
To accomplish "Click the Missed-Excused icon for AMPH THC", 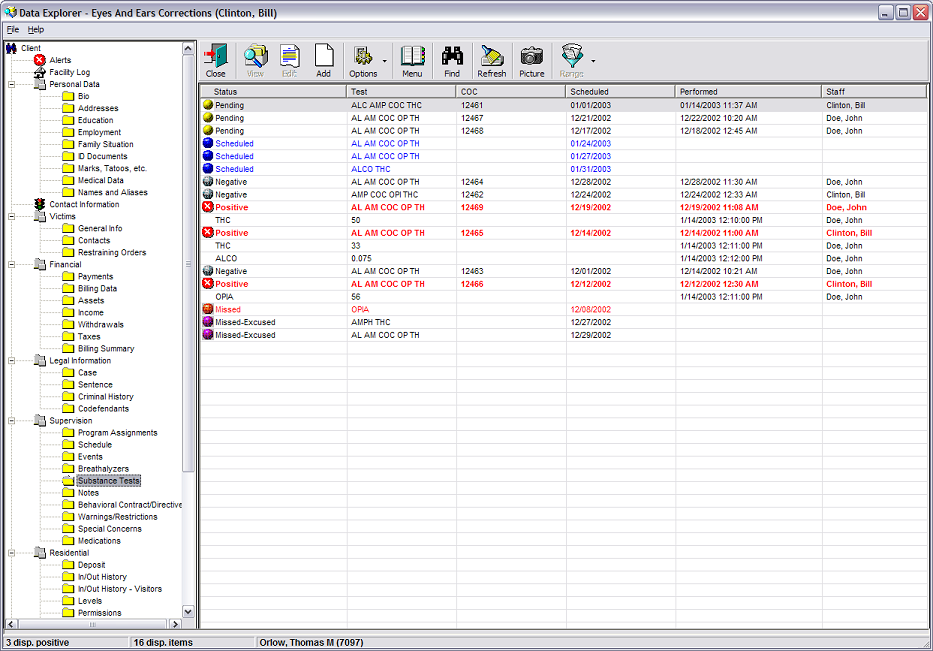I will pos(208,322).
